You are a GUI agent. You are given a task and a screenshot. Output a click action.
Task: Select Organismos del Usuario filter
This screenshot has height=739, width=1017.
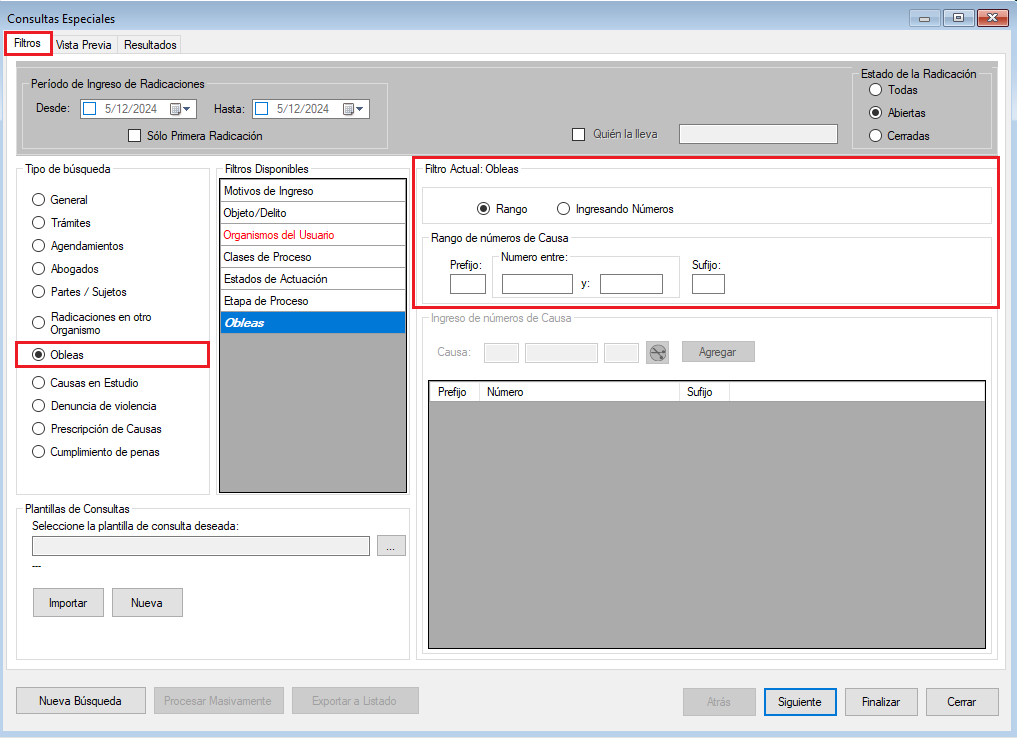click(x=279, y=235)
